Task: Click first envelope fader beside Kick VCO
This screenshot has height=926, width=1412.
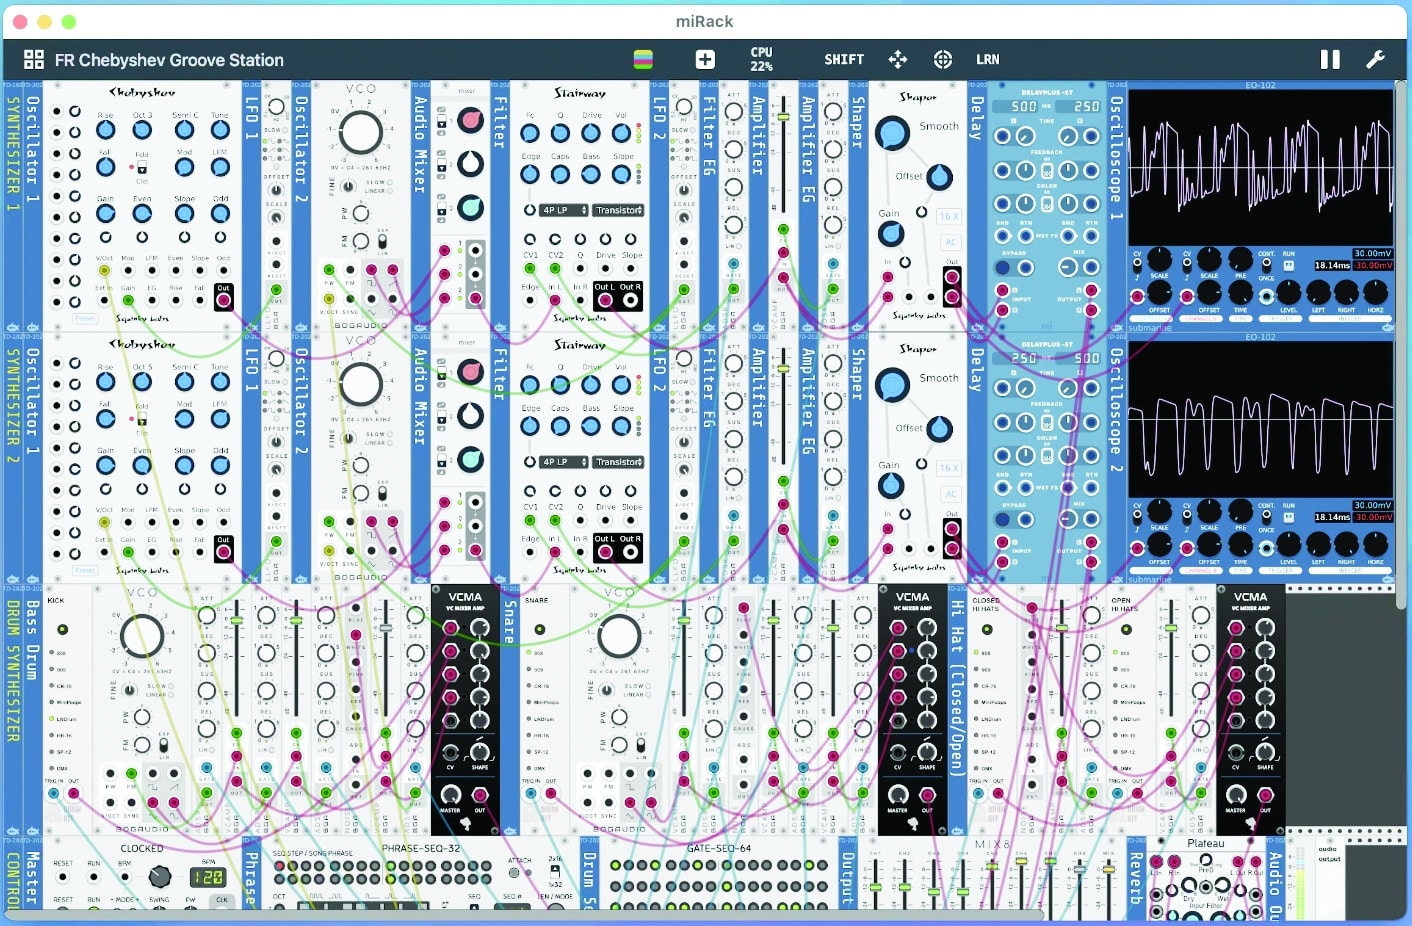Action: pos(236,621)
